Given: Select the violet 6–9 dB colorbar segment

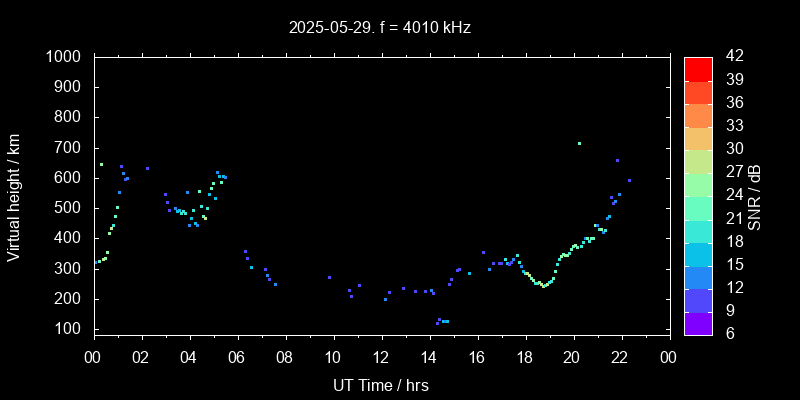Looking at the screenshot, I should click(698, 323).
